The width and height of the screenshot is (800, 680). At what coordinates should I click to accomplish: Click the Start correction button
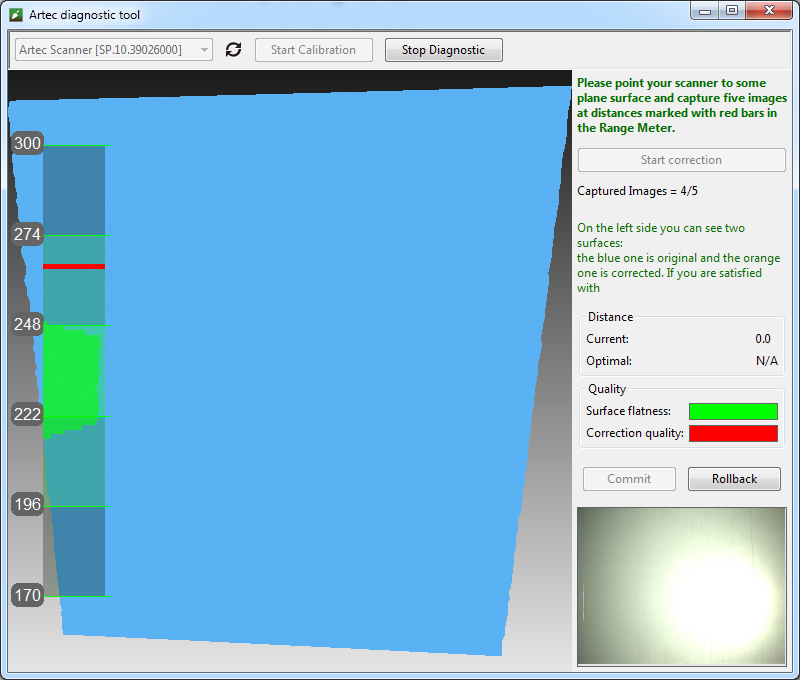click(681, 160)
